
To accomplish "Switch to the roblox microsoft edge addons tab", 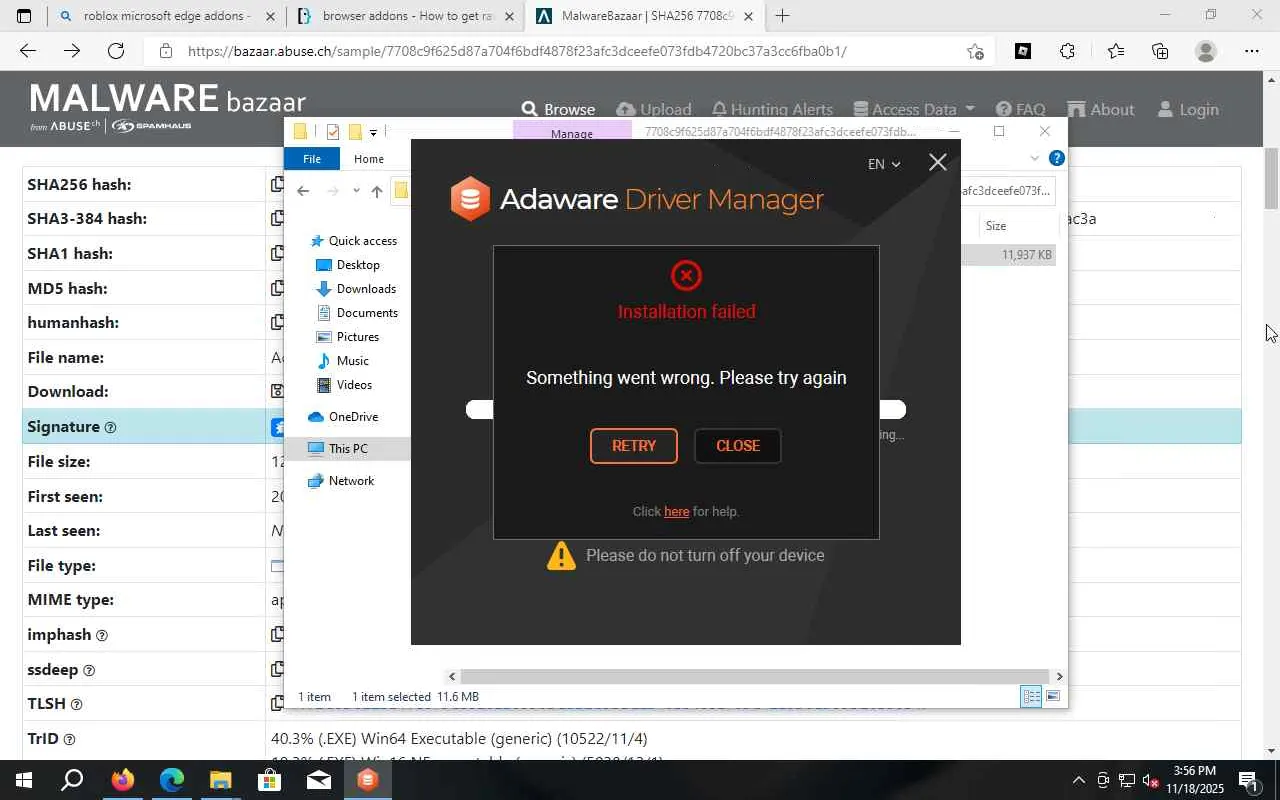I will pos(166,16).
